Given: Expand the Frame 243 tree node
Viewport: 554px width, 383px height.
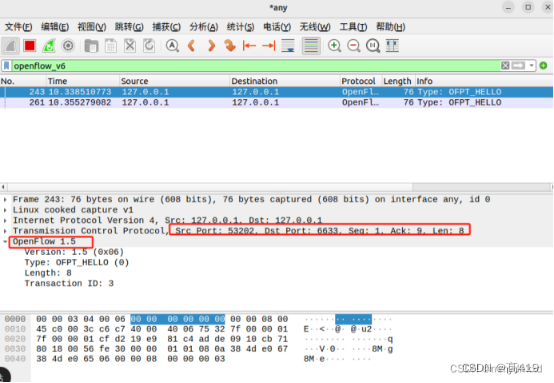Looking at the screenshot, I should (5, 200).
